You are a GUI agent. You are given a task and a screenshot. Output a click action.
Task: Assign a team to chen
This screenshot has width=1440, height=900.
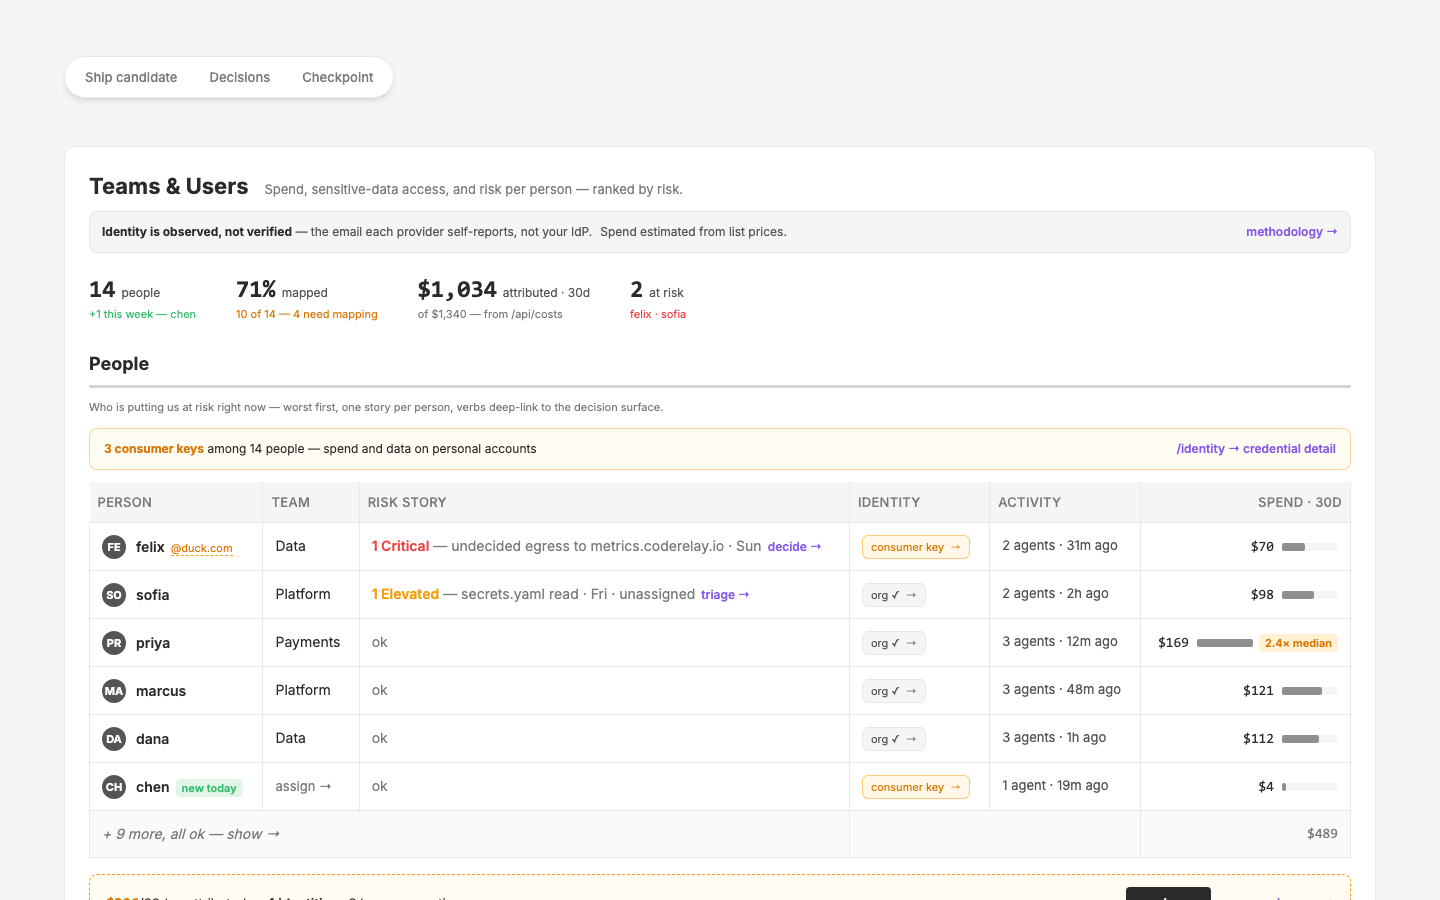pos(303,787)
